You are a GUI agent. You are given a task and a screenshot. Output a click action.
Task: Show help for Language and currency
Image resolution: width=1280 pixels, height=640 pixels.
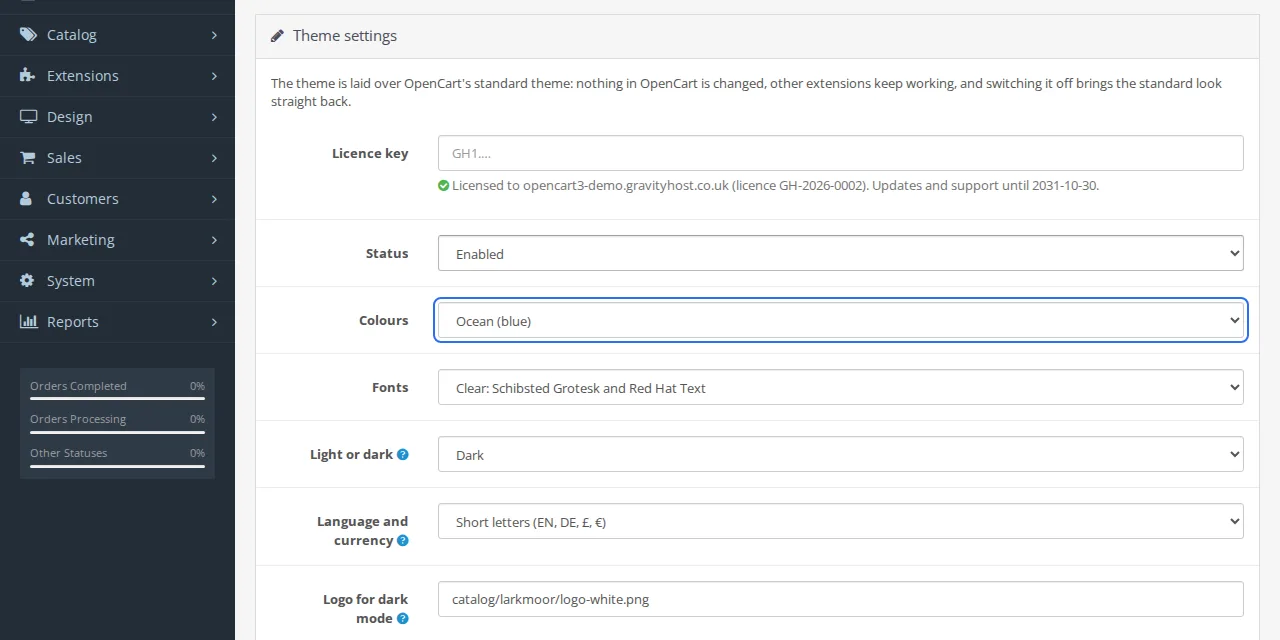403,541
